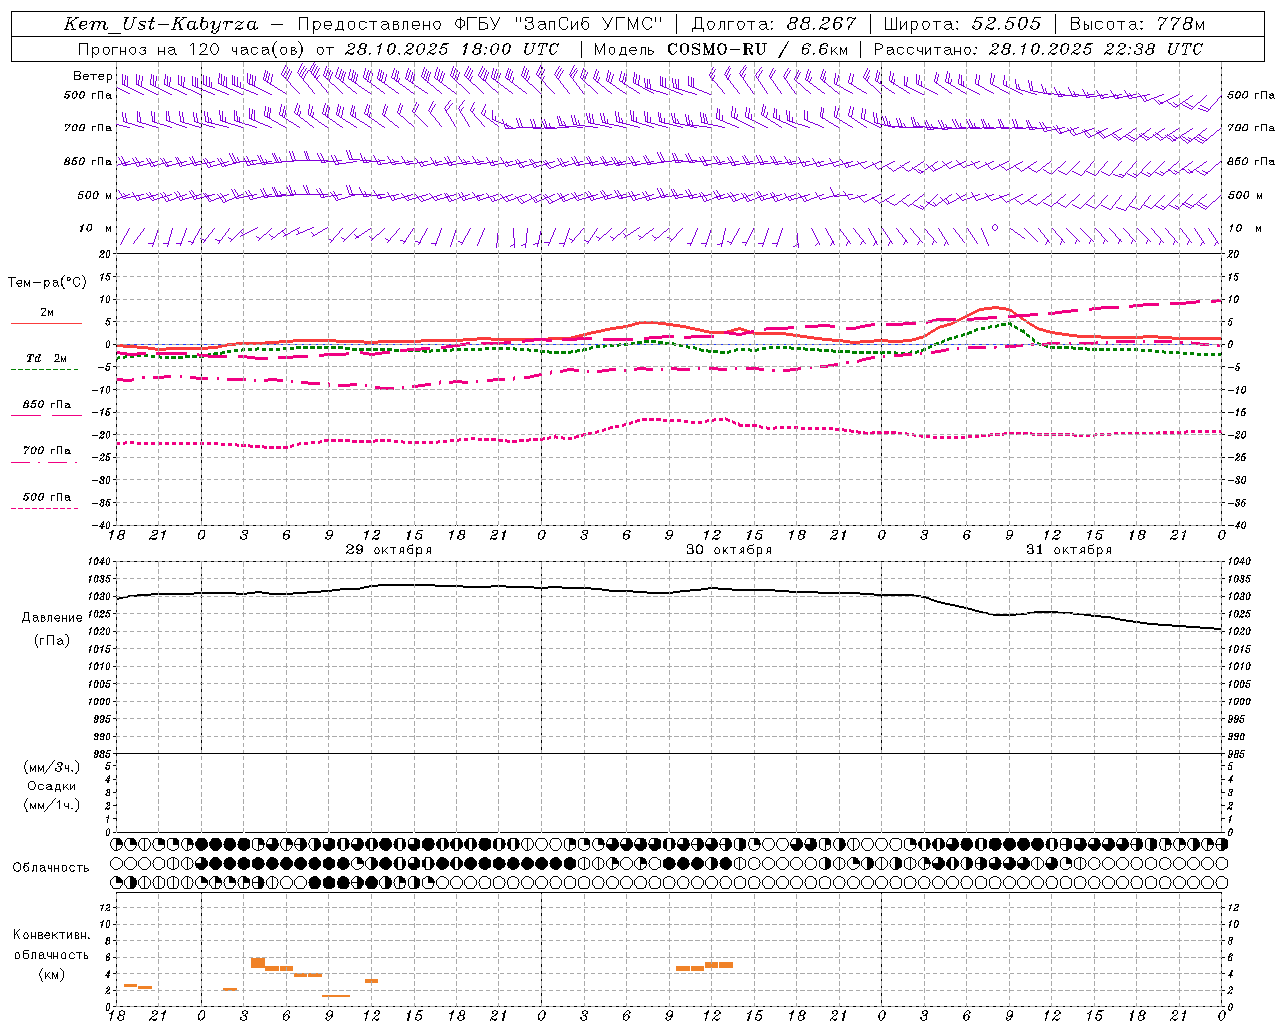This screenshot has width=1280, height=1024.
Task: Click the 500 гПа legend under temperature
Action: click(46, 501)
